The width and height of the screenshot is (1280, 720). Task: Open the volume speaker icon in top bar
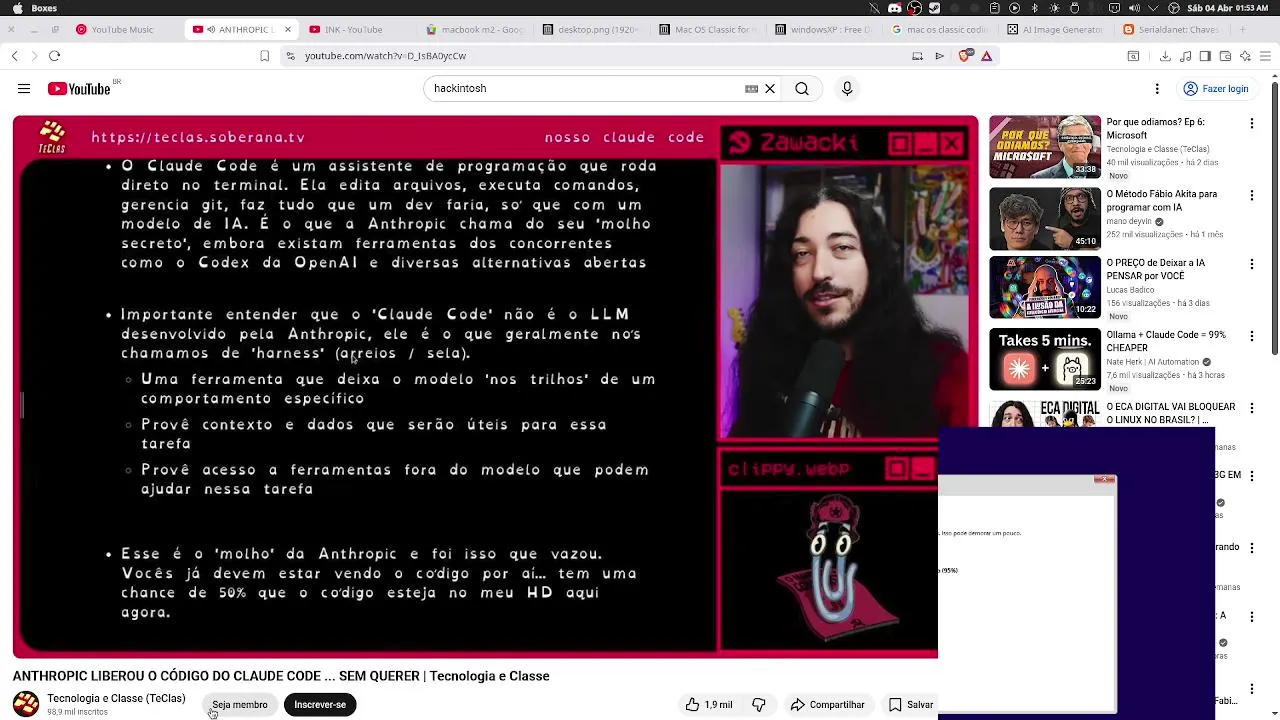pos(1134,8)
